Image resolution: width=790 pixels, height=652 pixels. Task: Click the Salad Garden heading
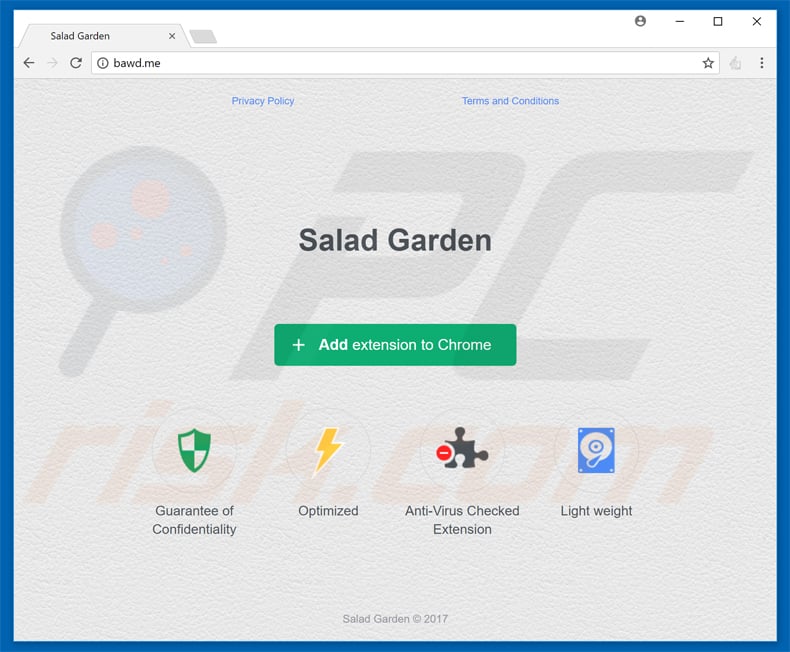(x=395, y=240)
